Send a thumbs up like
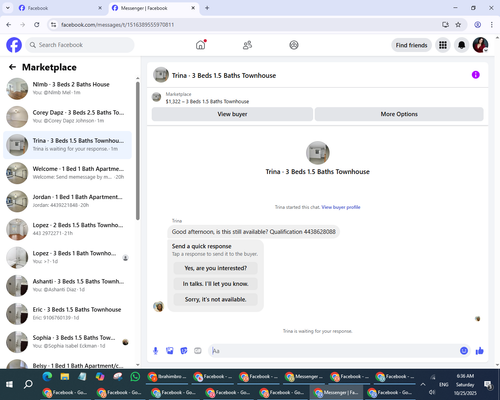The height and width of the screenshot is (400, 500). [x=479, y=351]
